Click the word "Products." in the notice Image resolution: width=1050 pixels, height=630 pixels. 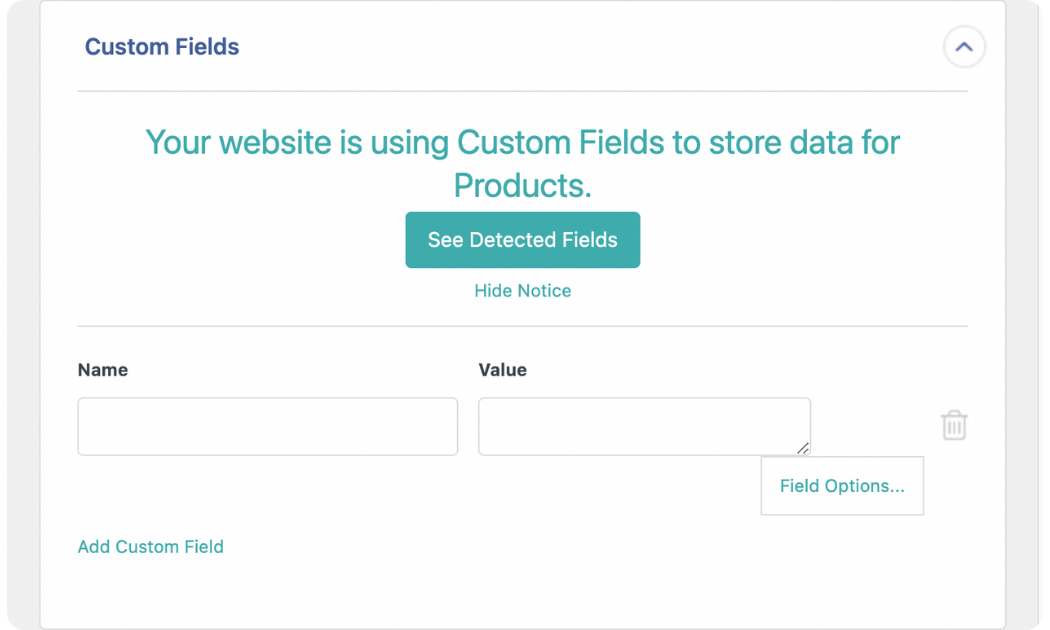tap(522, 185)
